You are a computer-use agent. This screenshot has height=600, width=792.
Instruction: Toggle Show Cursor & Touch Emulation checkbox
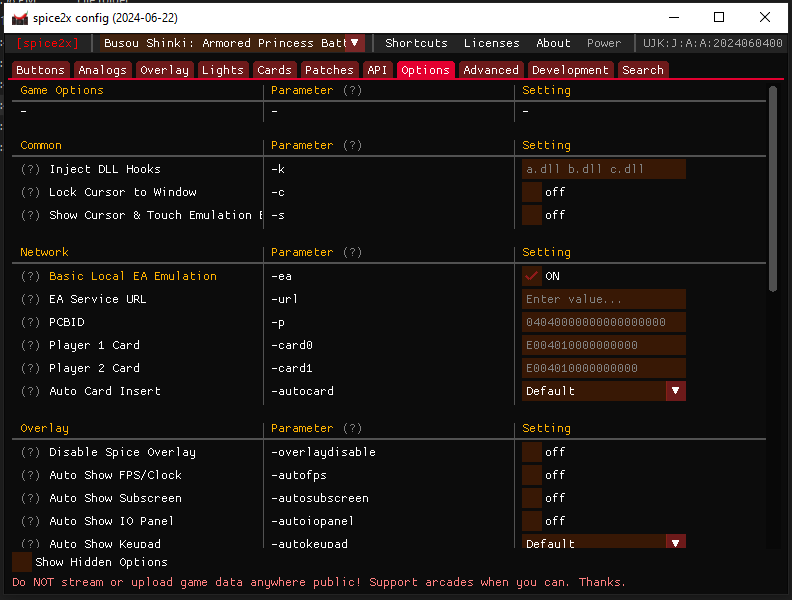531,215
